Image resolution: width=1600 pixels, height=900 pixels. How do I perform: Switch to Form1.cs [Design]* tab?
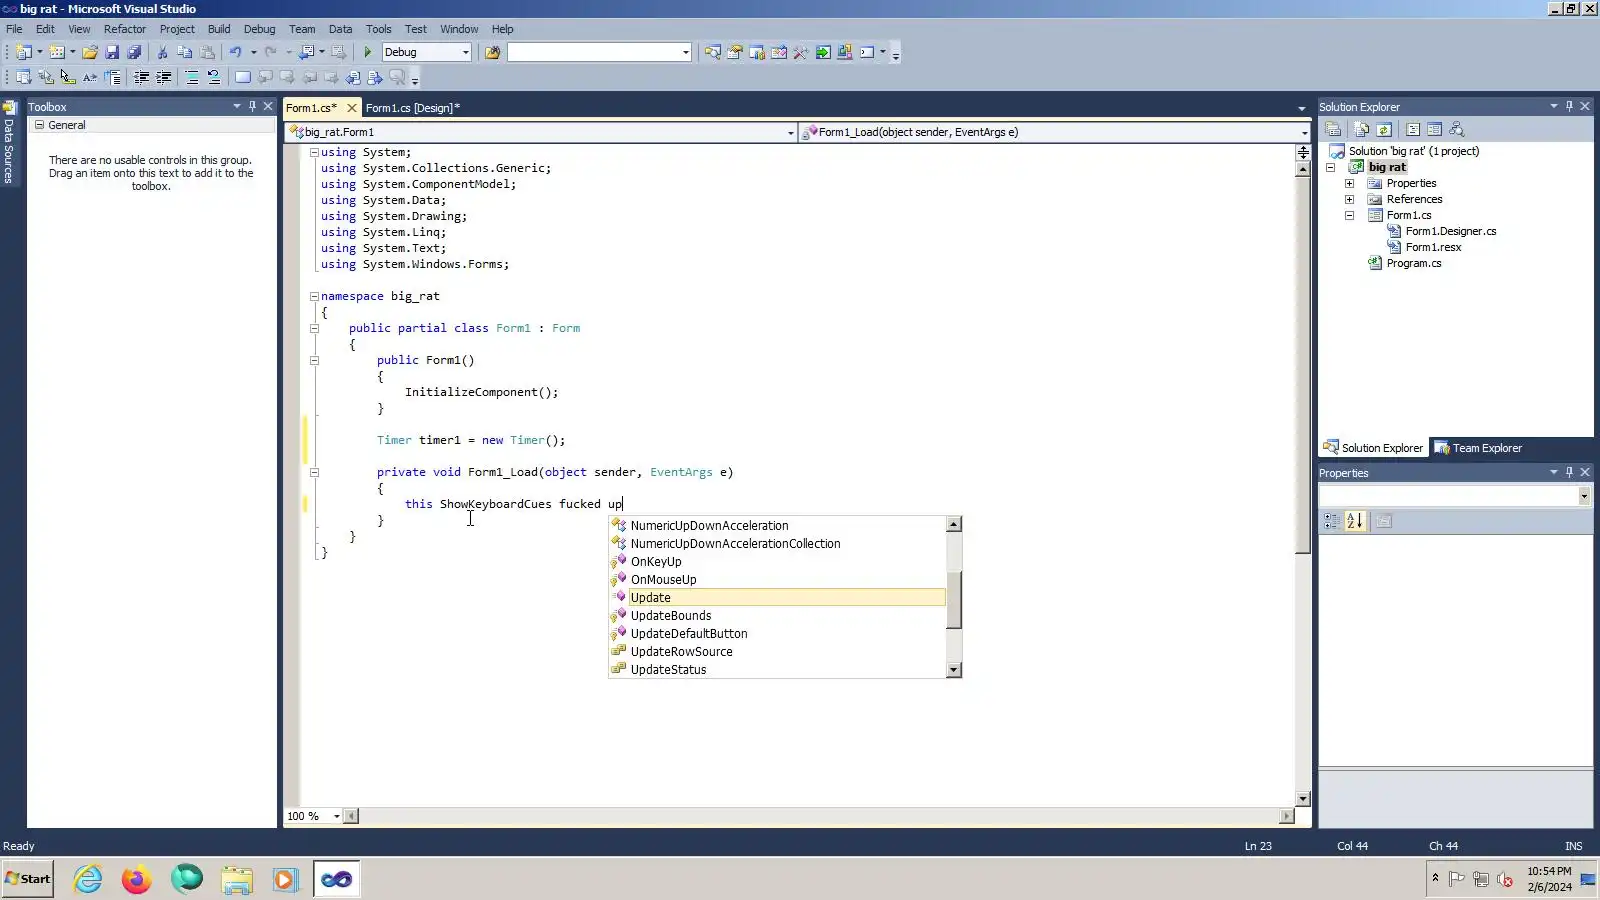[413, 108]
